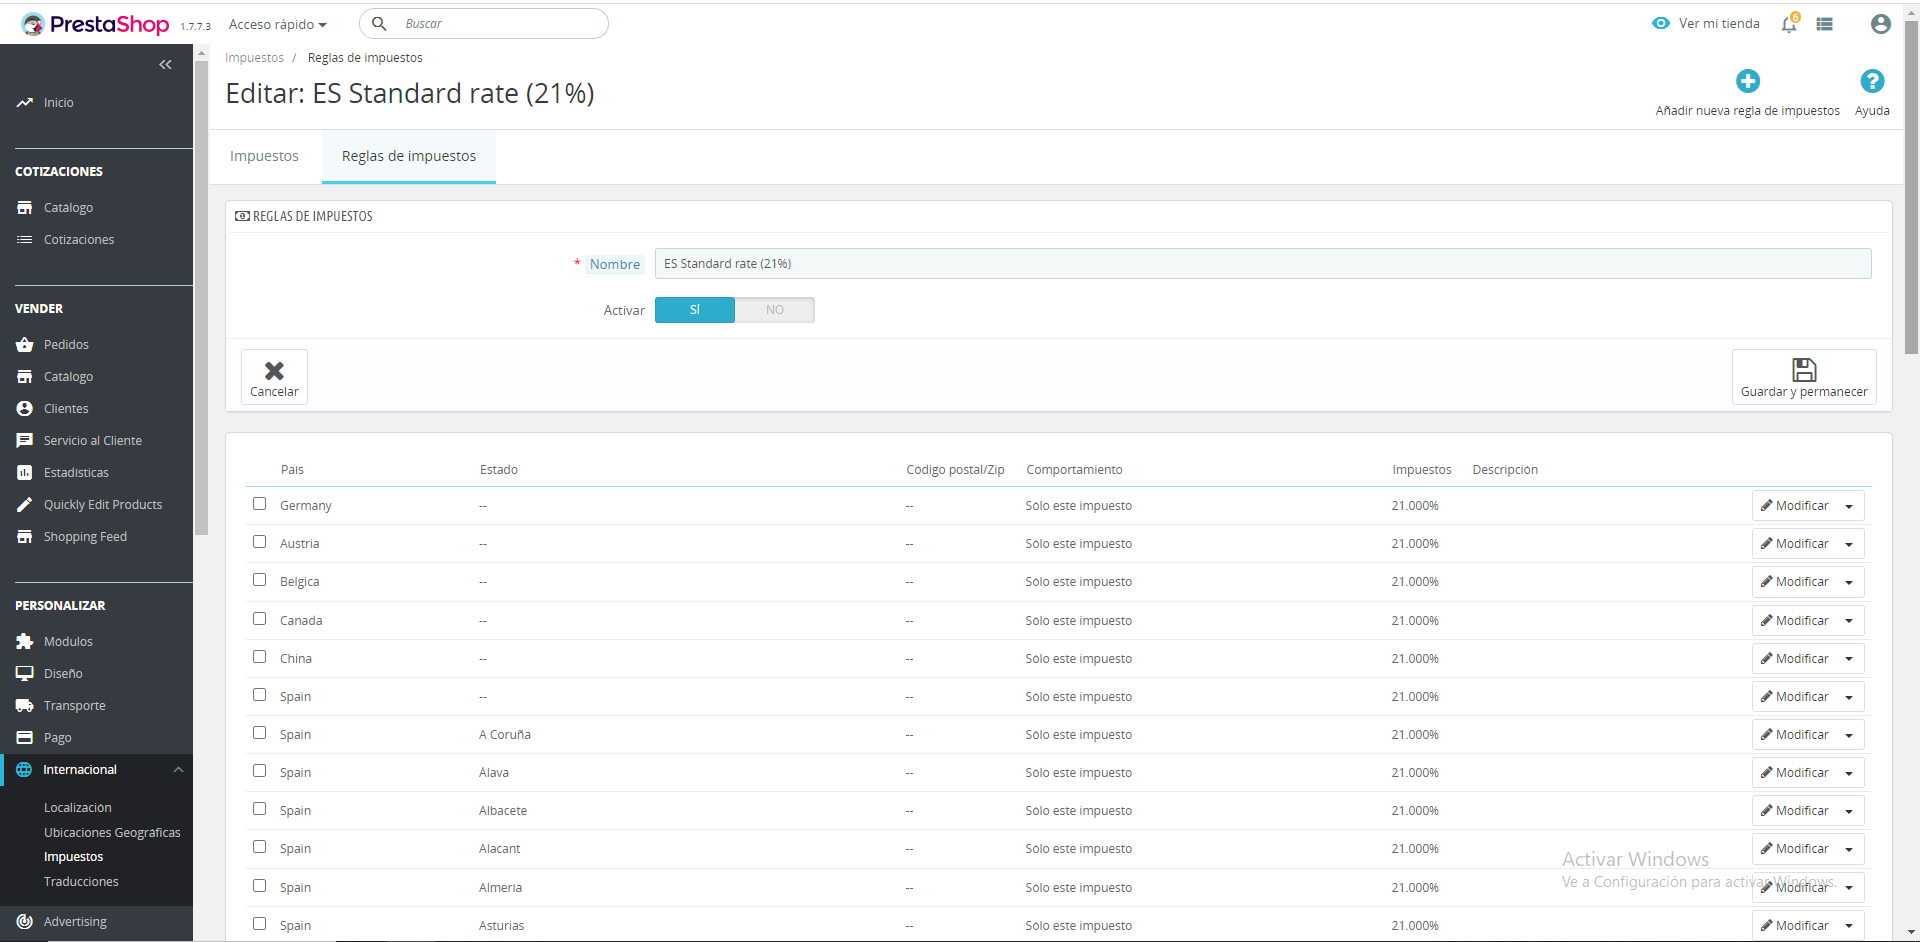Check the Austria row checkbox
1920x942 pixels.
[x=260, y=542]
